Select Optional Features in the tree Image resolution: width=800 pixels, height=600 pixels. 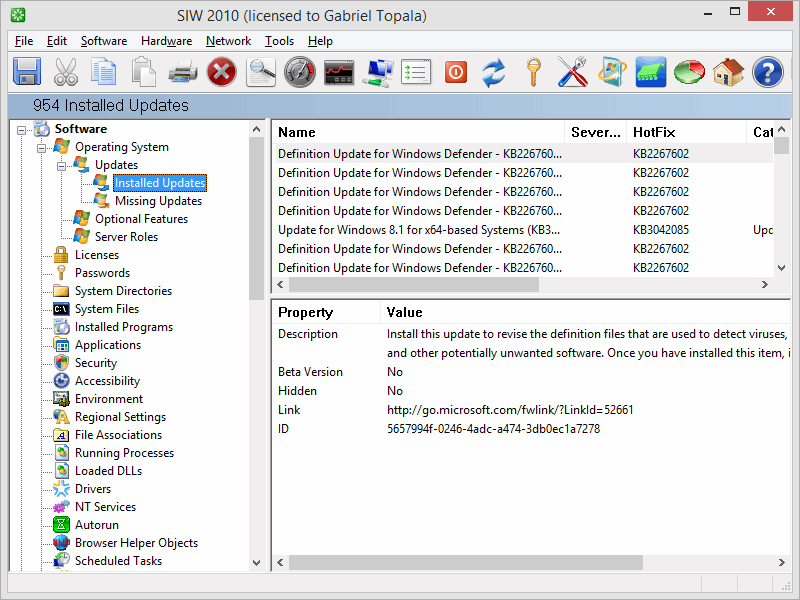[141, 219]
